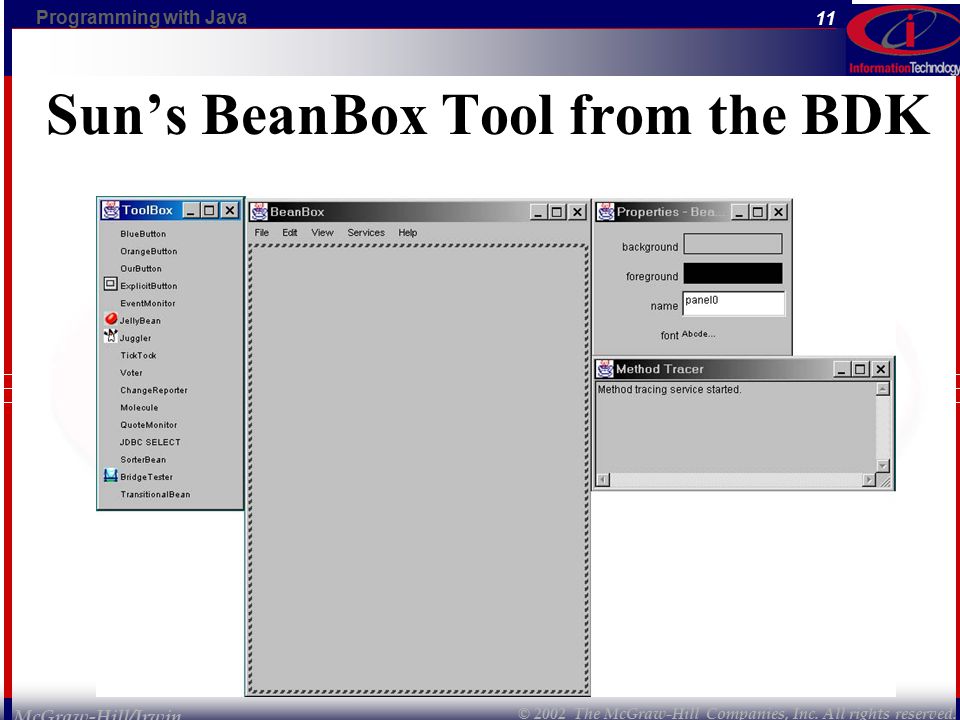
Task: Open the font editor labeled Abcde...
Action: coord(698,334)
